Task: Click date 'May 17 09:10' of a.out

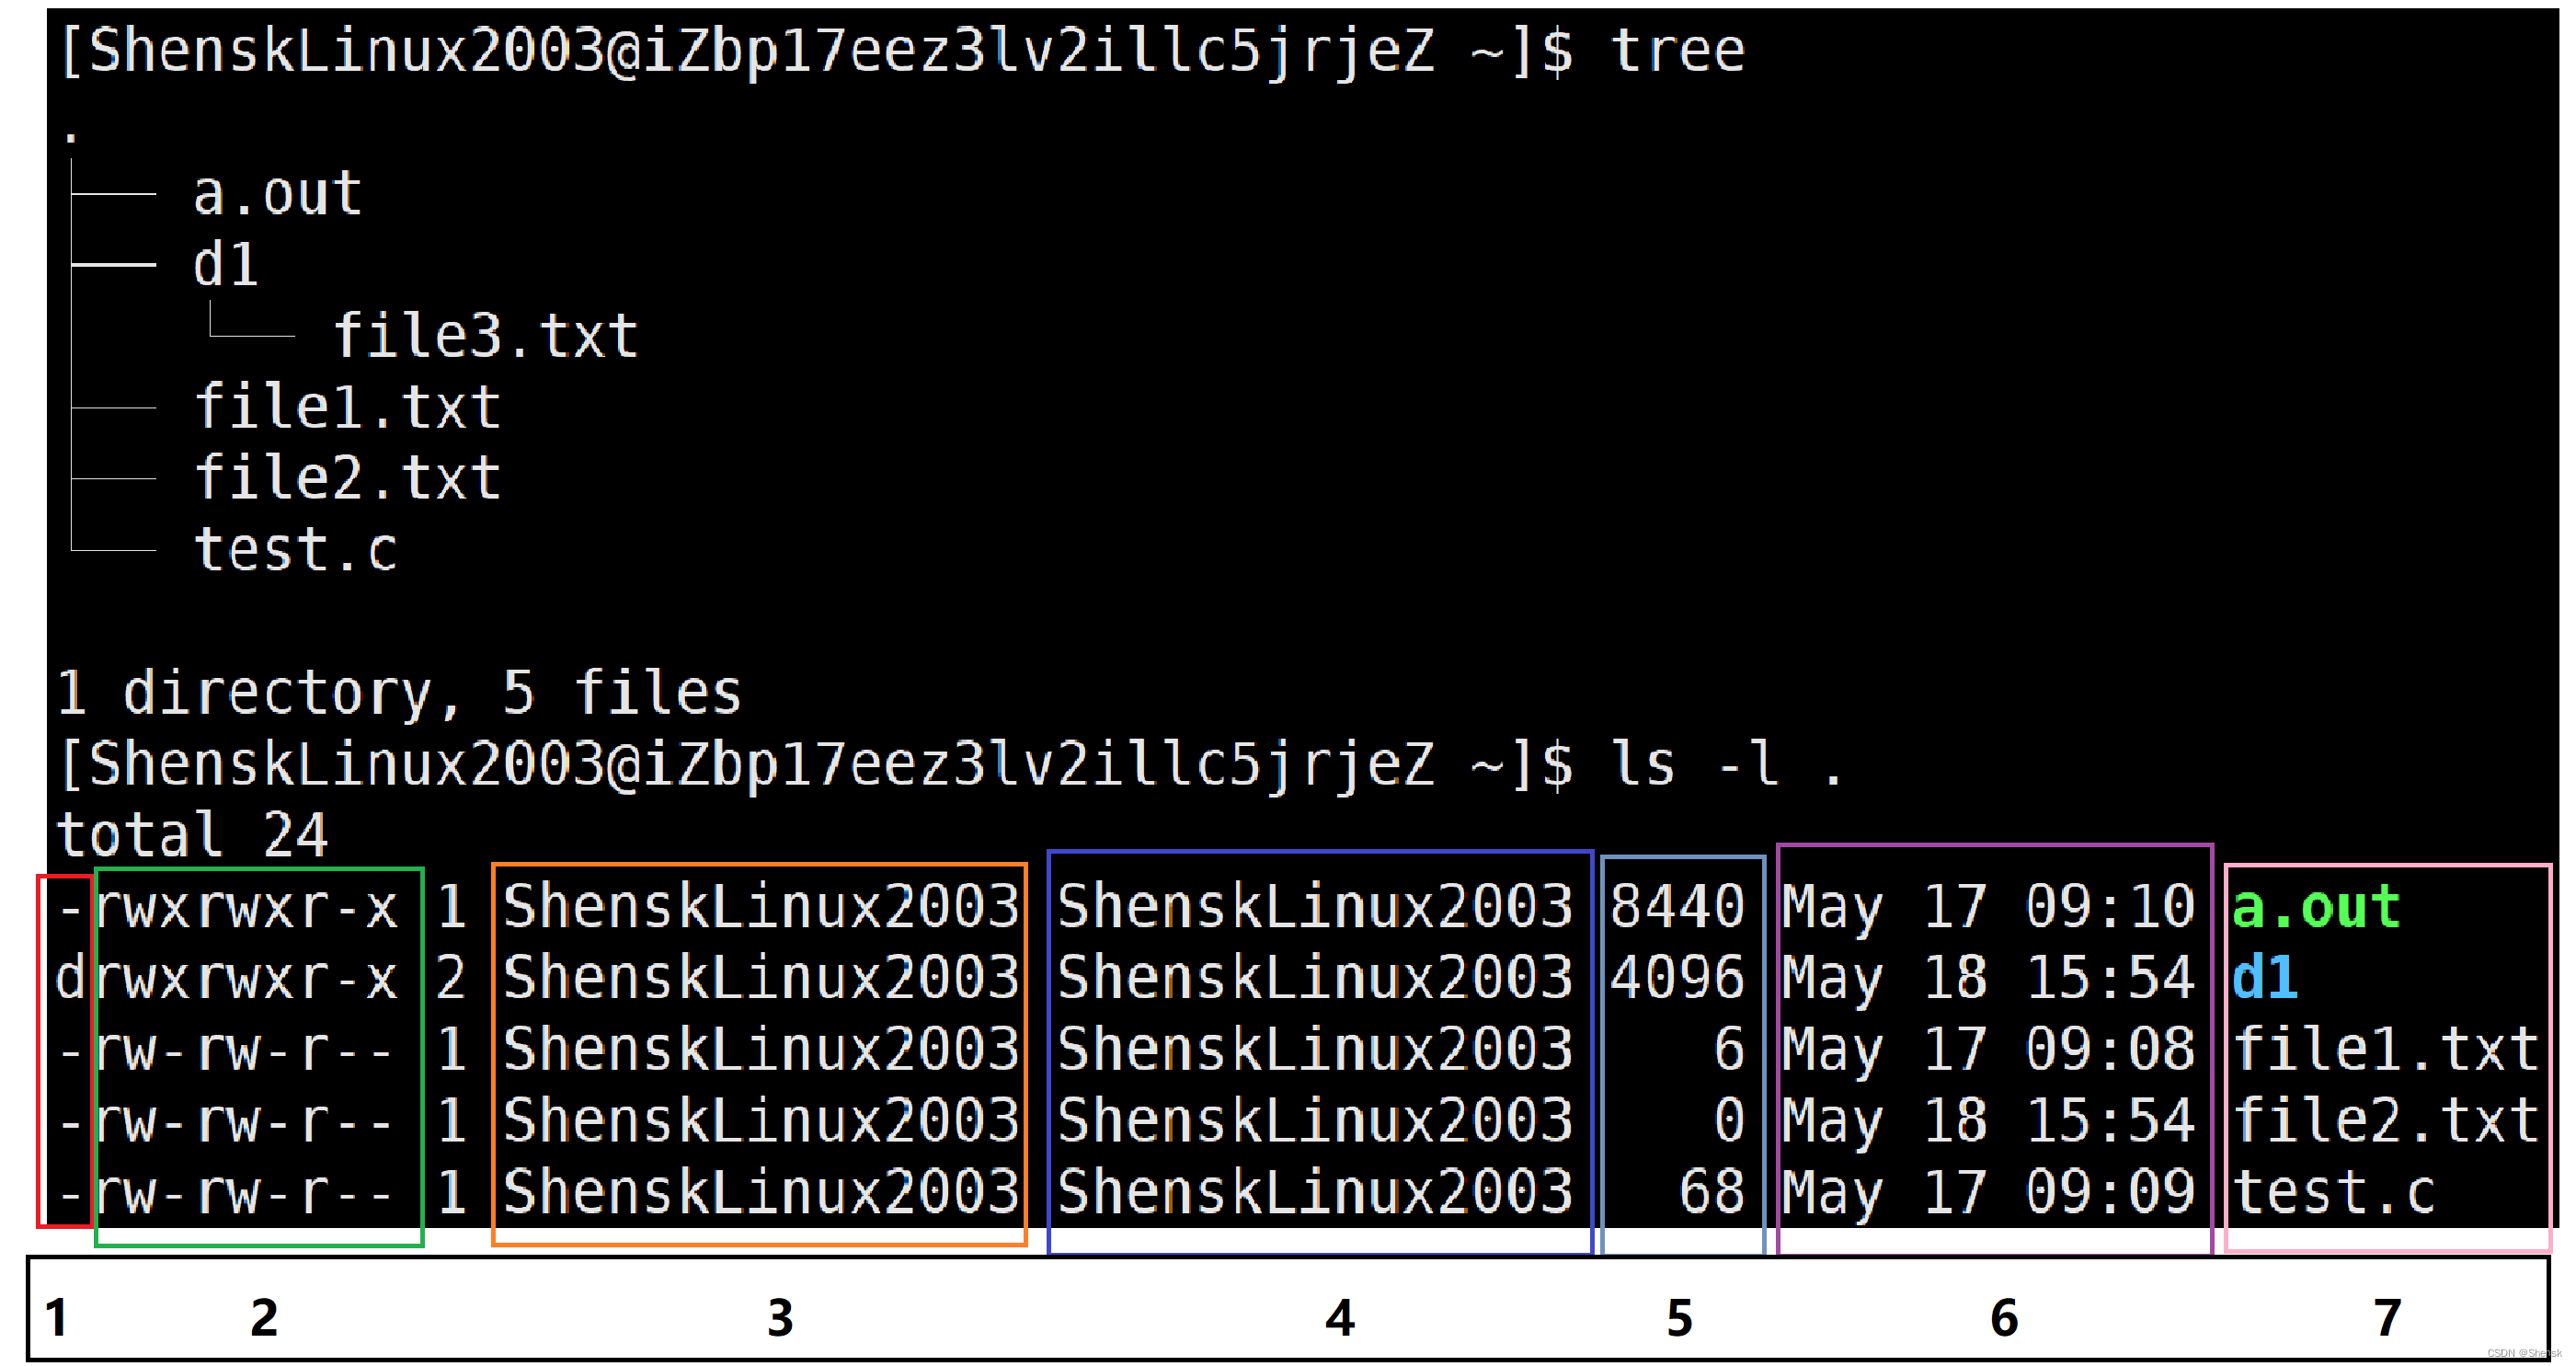Action: (1989, 908)
